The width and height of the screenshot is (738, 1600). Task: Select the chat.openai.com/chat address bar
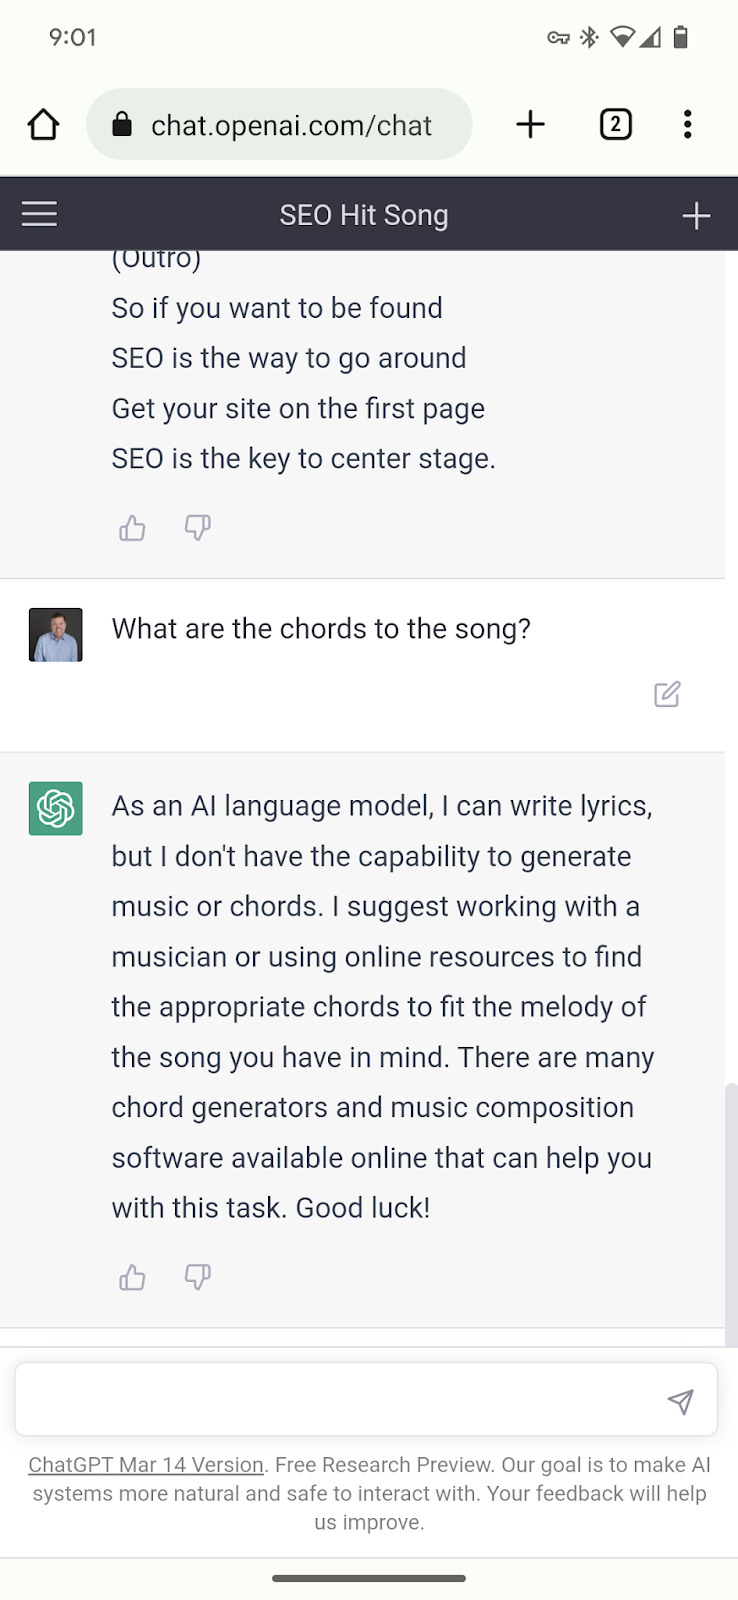[x=291, y=125]
